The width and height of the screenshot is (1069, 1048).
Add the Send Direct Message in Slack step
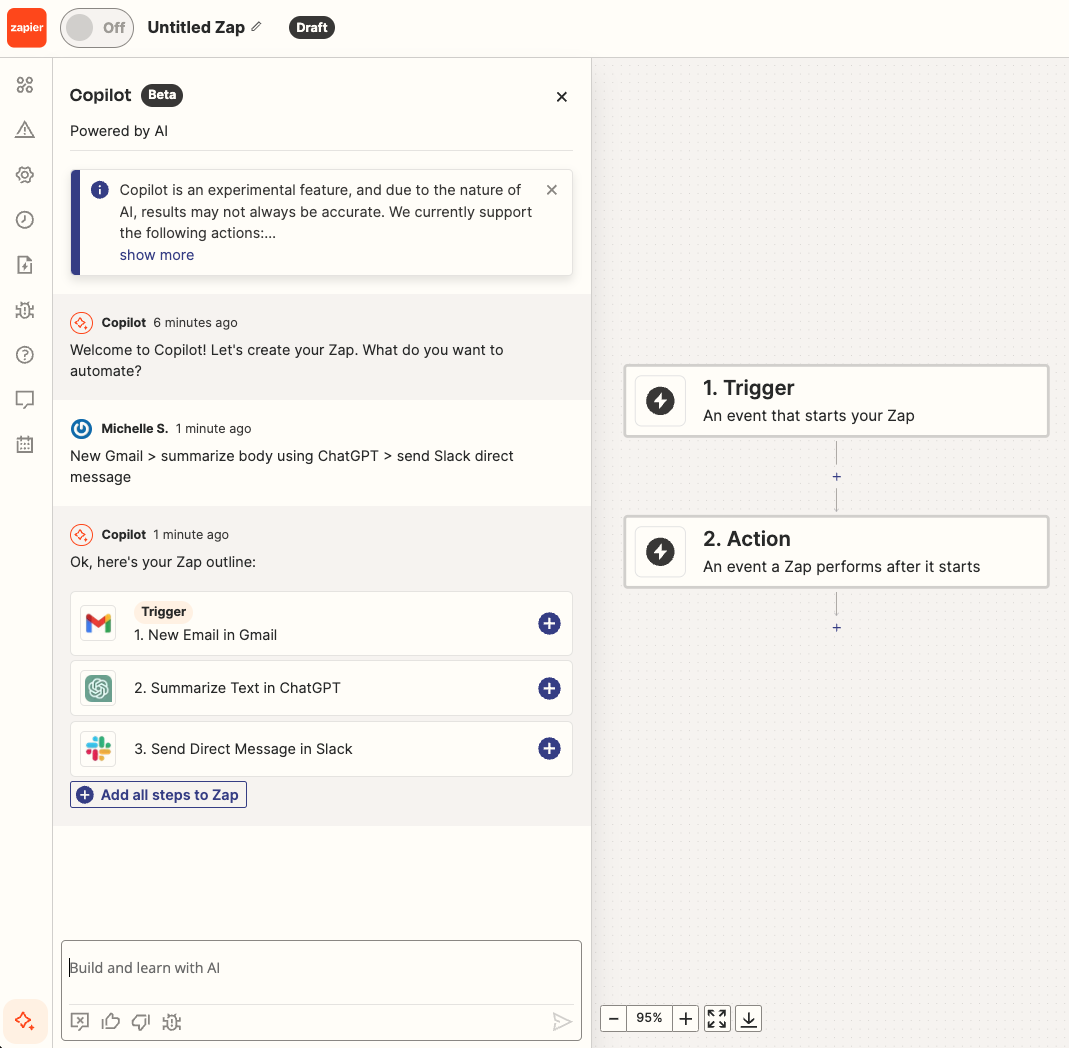click(x=549, y=749)
